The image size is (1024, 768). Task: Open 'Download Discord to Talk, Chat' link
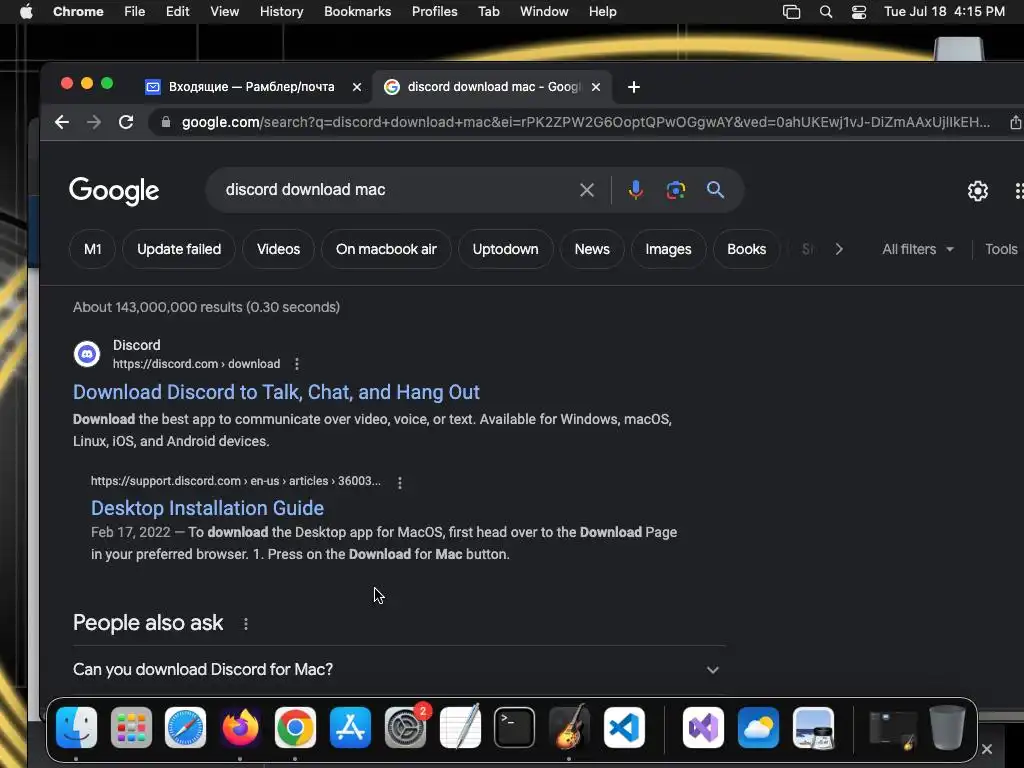[276, 392]
